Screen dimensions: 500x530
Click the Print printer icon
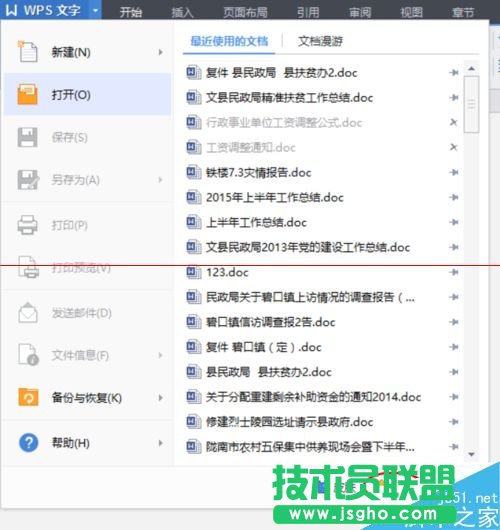(x=27, y=225)
